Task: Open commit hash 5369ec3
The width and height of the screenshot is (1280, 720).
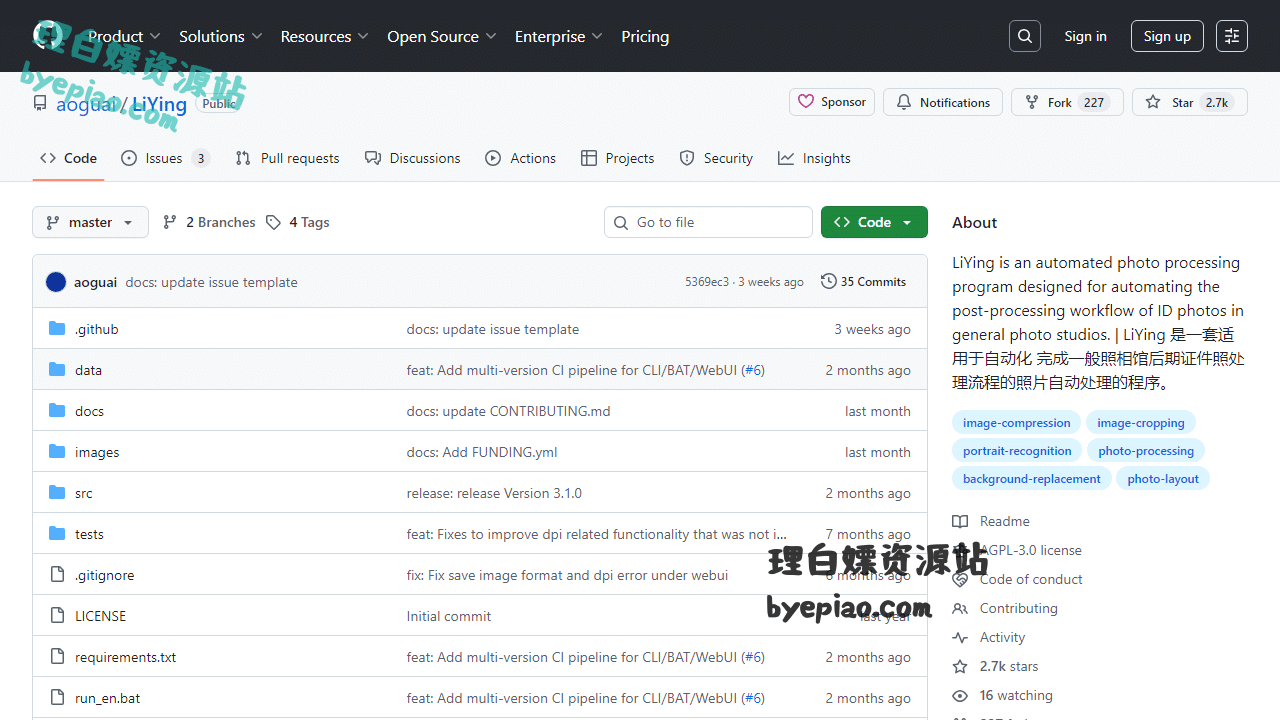Action: (x=707, y=282)
